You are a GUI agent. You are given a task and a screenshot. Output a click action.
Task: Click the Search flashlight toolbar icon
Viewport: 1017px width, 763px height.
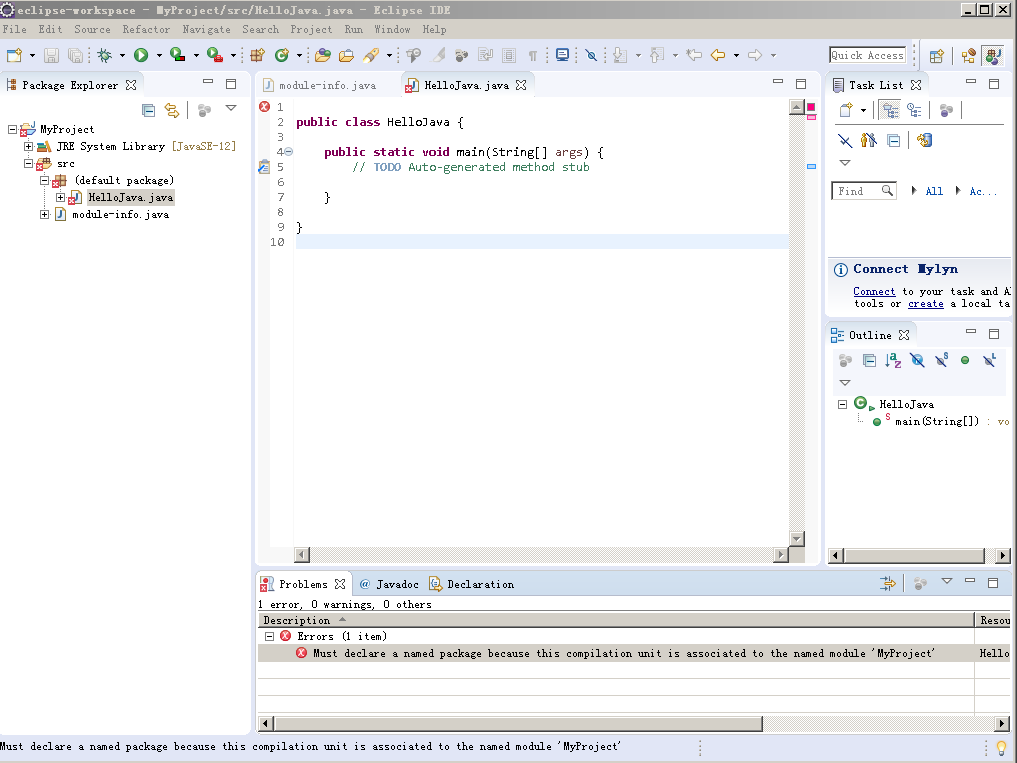[371, 55]
